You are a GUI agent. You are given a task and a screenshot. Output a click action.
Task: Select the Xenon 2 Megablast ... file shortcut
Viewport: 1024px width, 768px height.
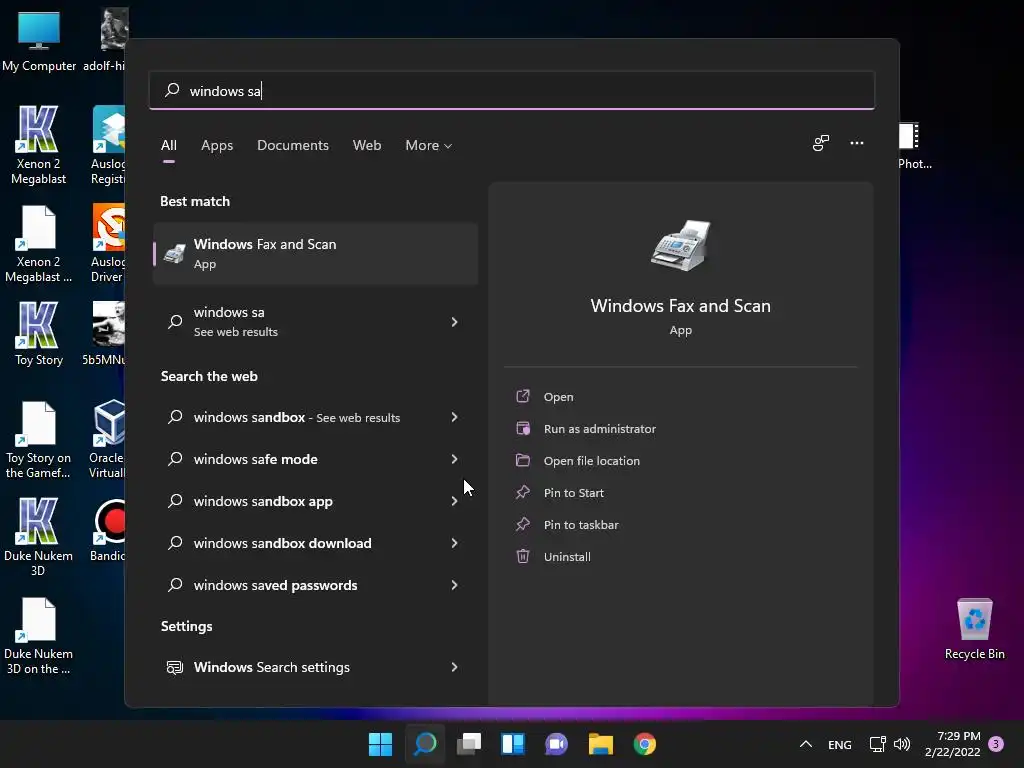click(39, 242)
